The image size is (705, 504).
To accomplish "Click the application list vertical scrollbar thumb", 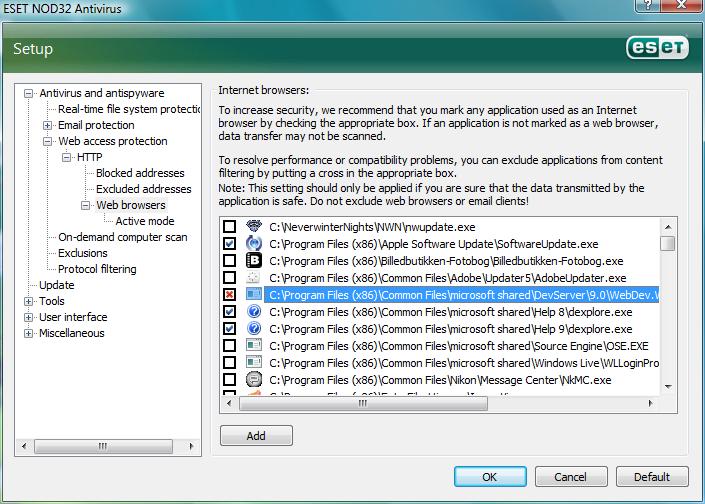I will [x=668, y=243].
